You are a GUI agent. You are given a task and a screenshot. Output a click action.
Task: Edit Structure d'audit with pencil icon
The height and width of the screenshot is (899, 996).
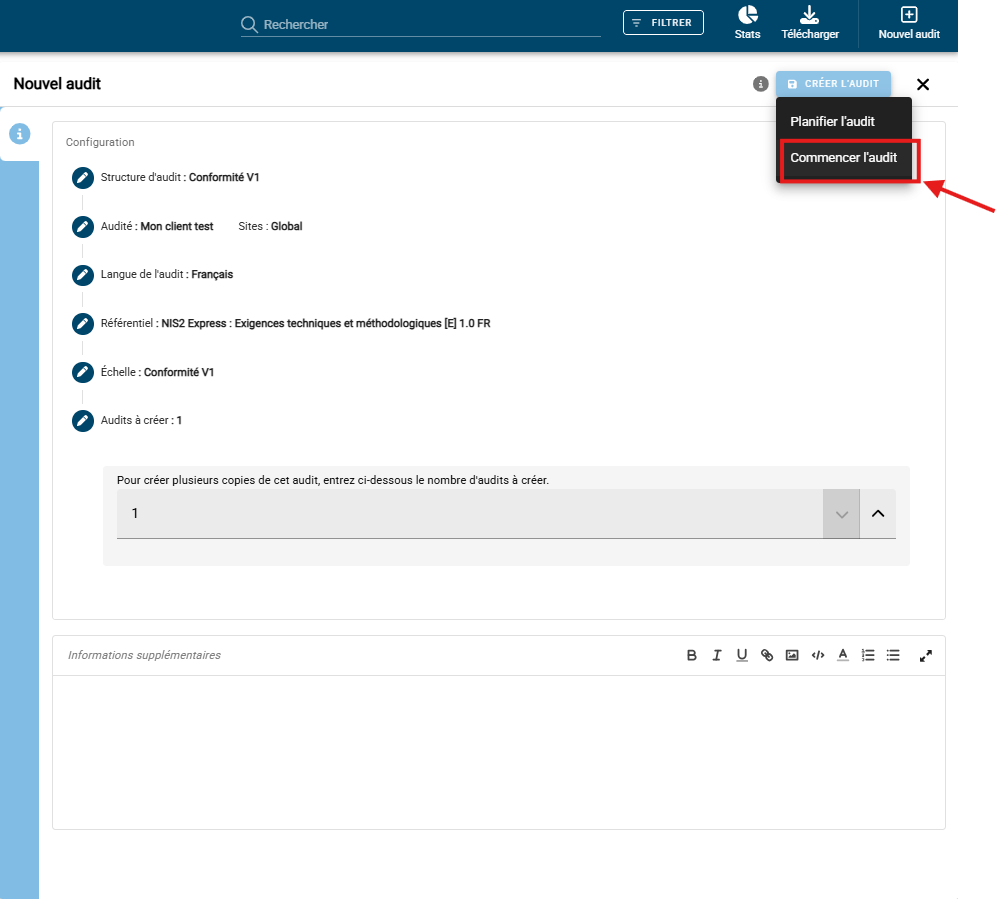pos(83,178)
